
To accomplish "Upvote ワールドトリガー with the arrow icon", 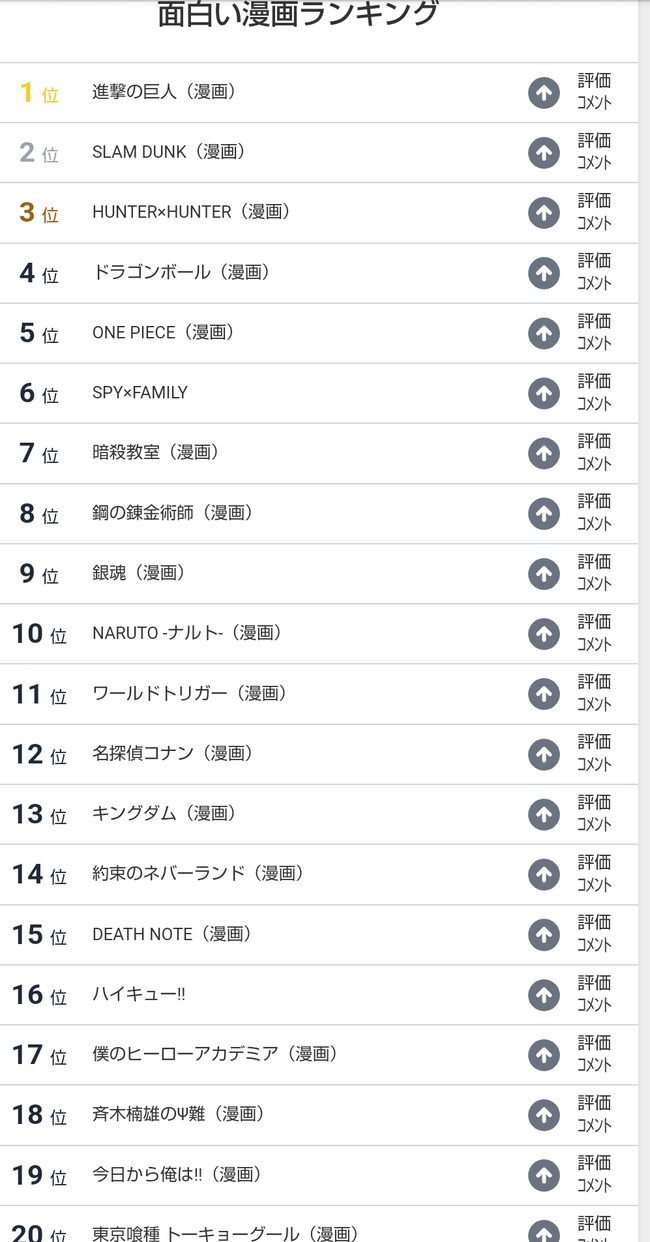I will pyautogui.click(x=544, y=694).
